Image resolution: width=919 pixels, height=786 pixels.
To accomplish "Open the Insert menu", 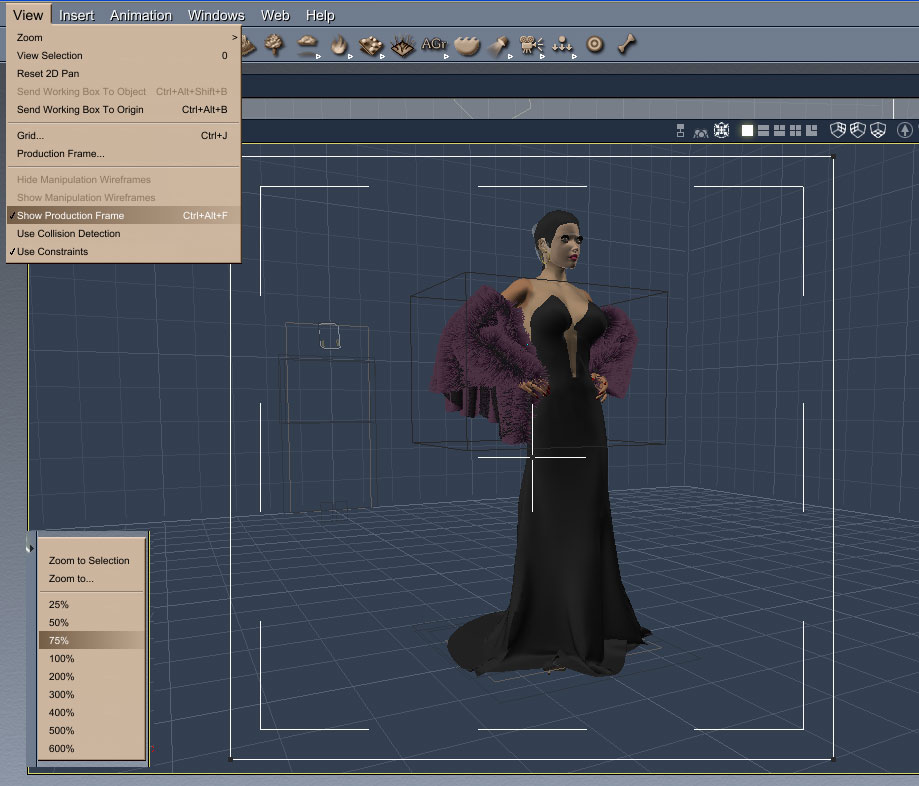I will pyautogui.click(x=76, y=15).
